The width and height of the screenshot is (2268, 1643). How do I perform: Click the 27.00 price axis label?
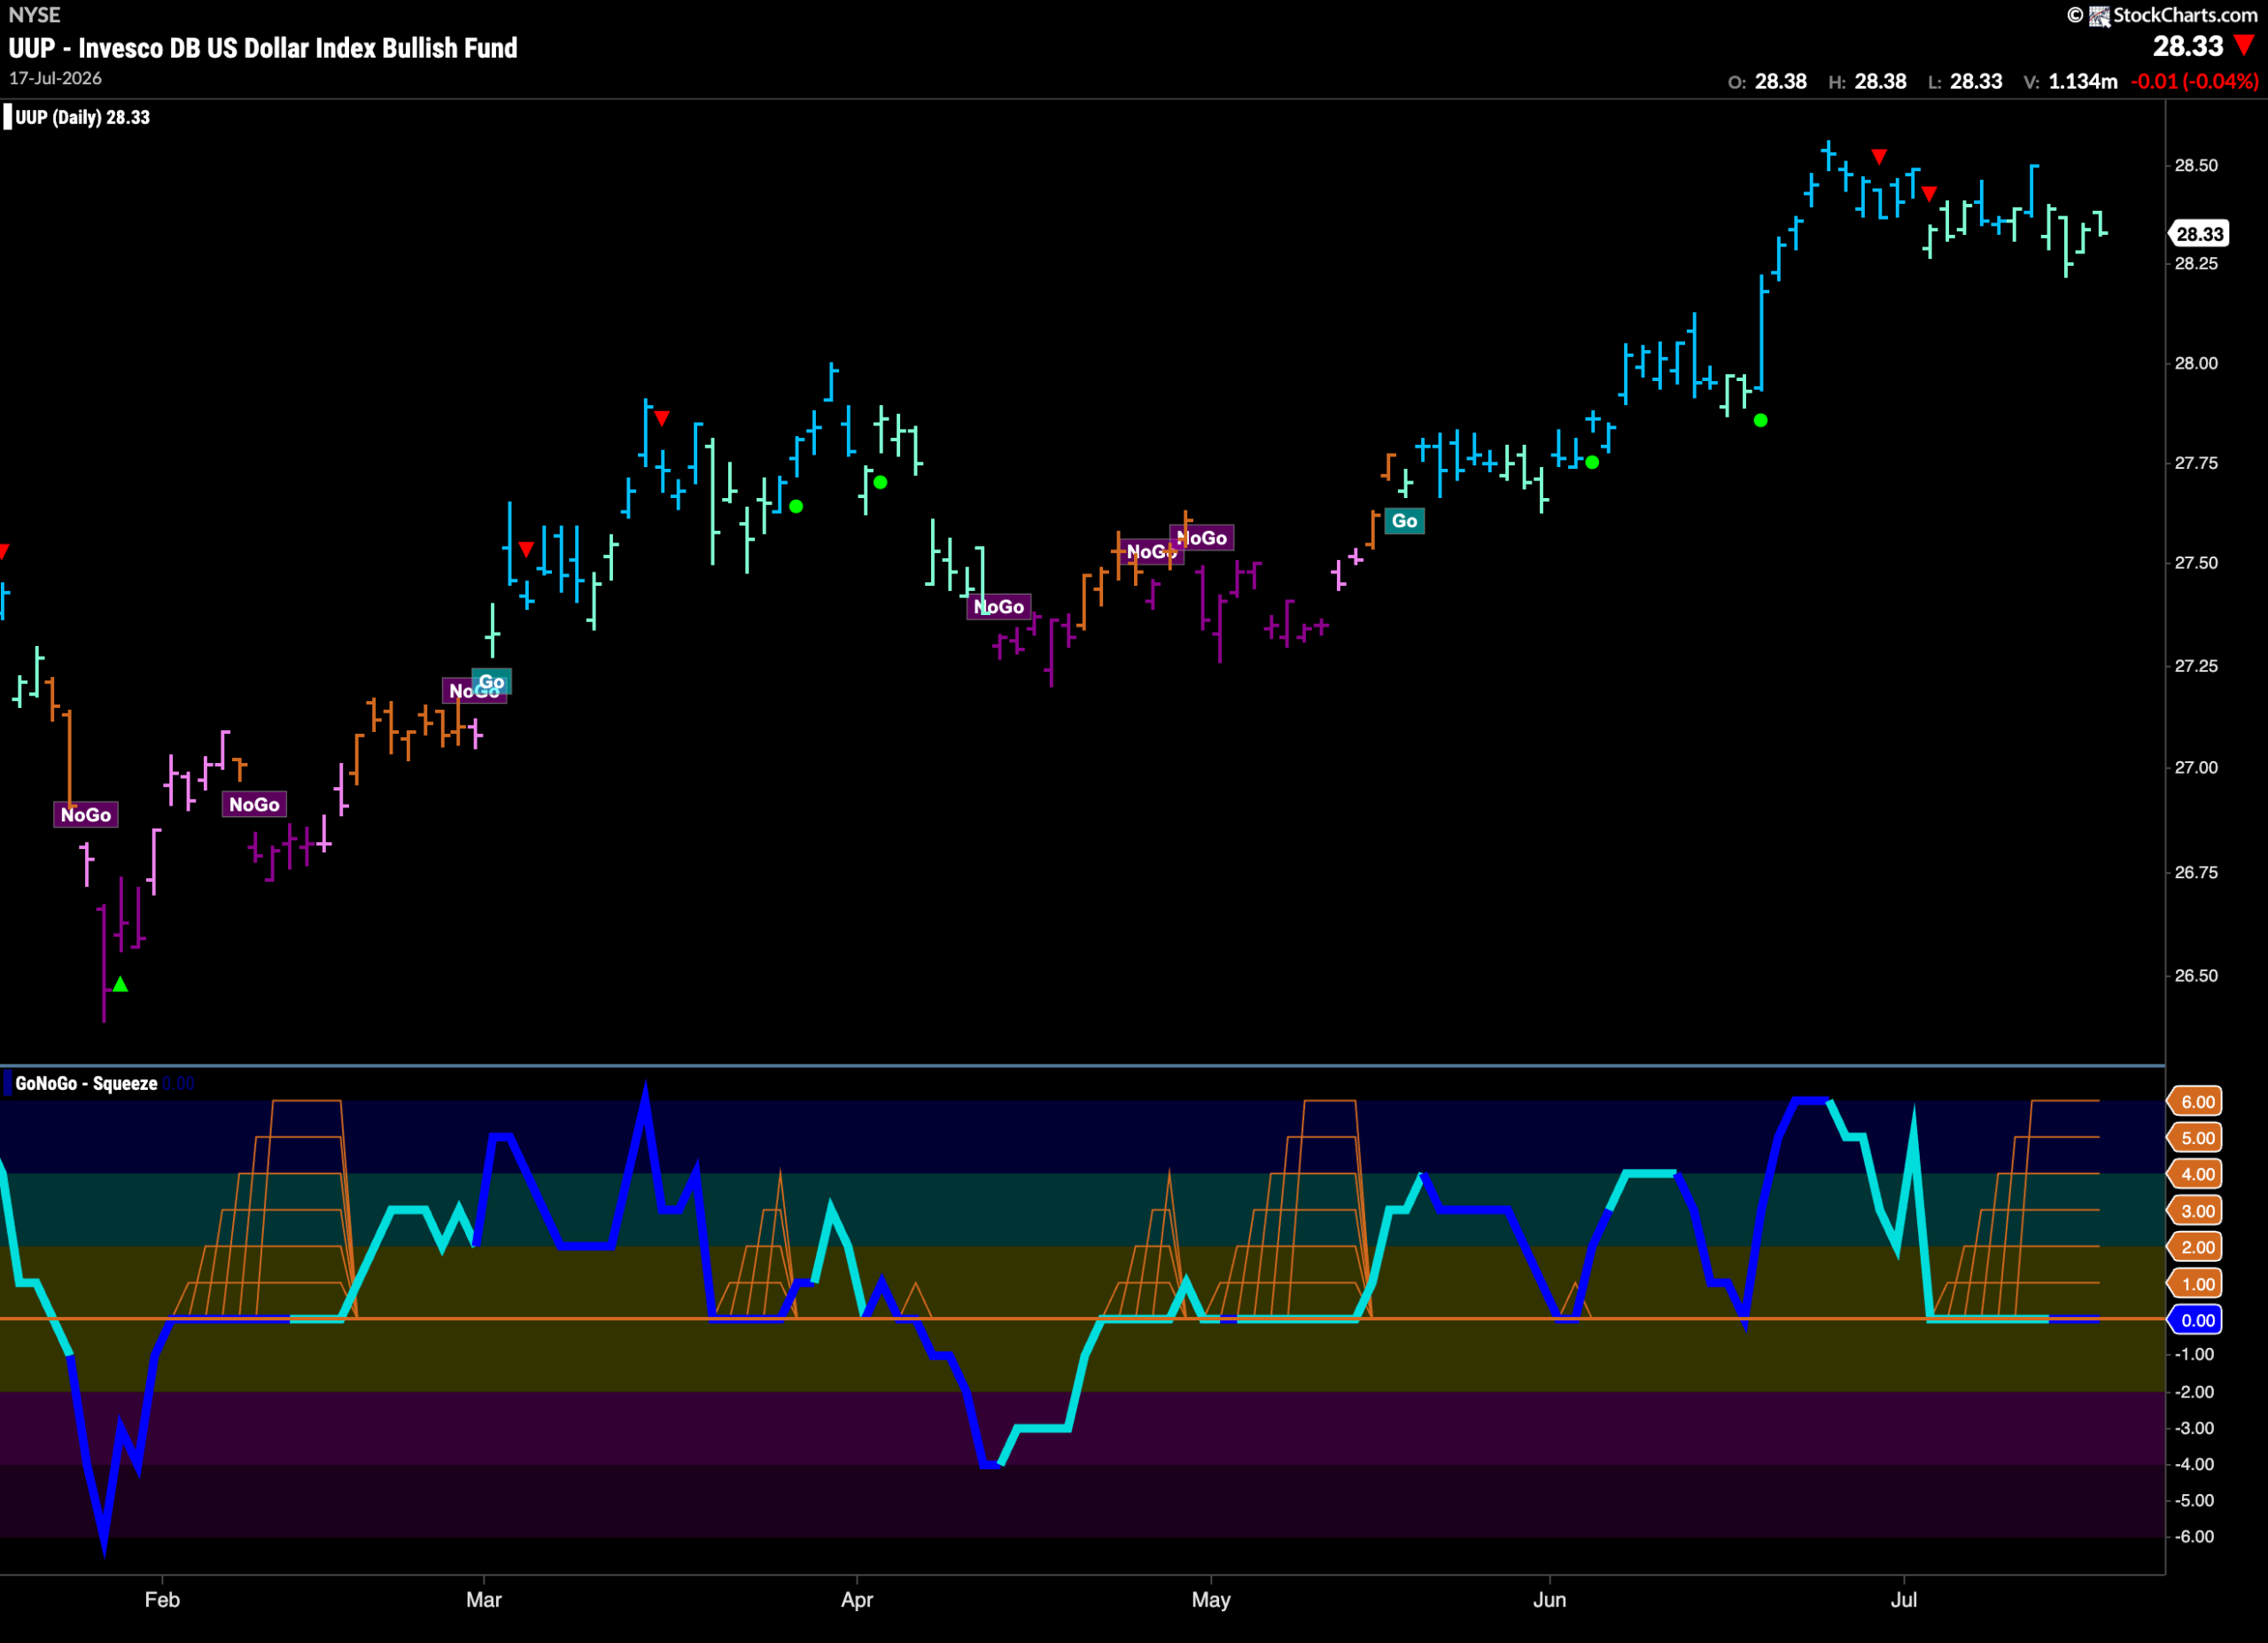[x=2196, y=768]
